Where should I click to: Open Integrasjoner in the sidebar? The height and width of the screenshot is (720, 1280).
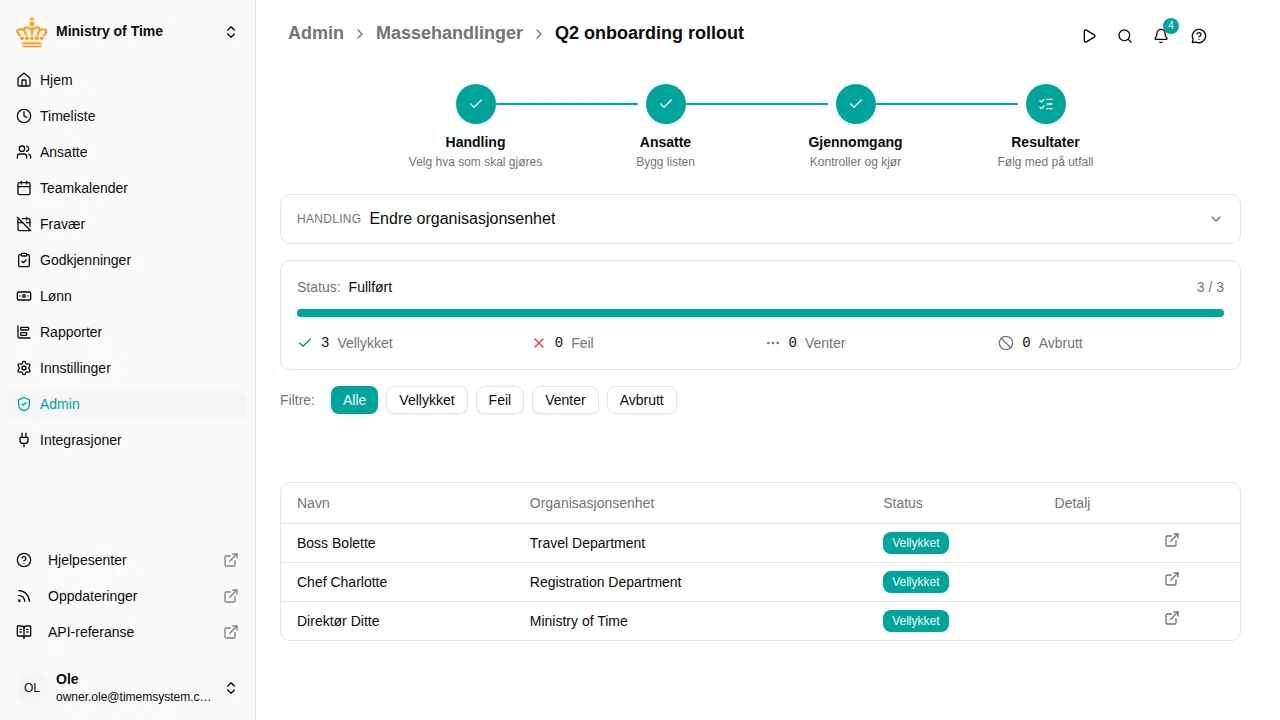click(127, 440)
